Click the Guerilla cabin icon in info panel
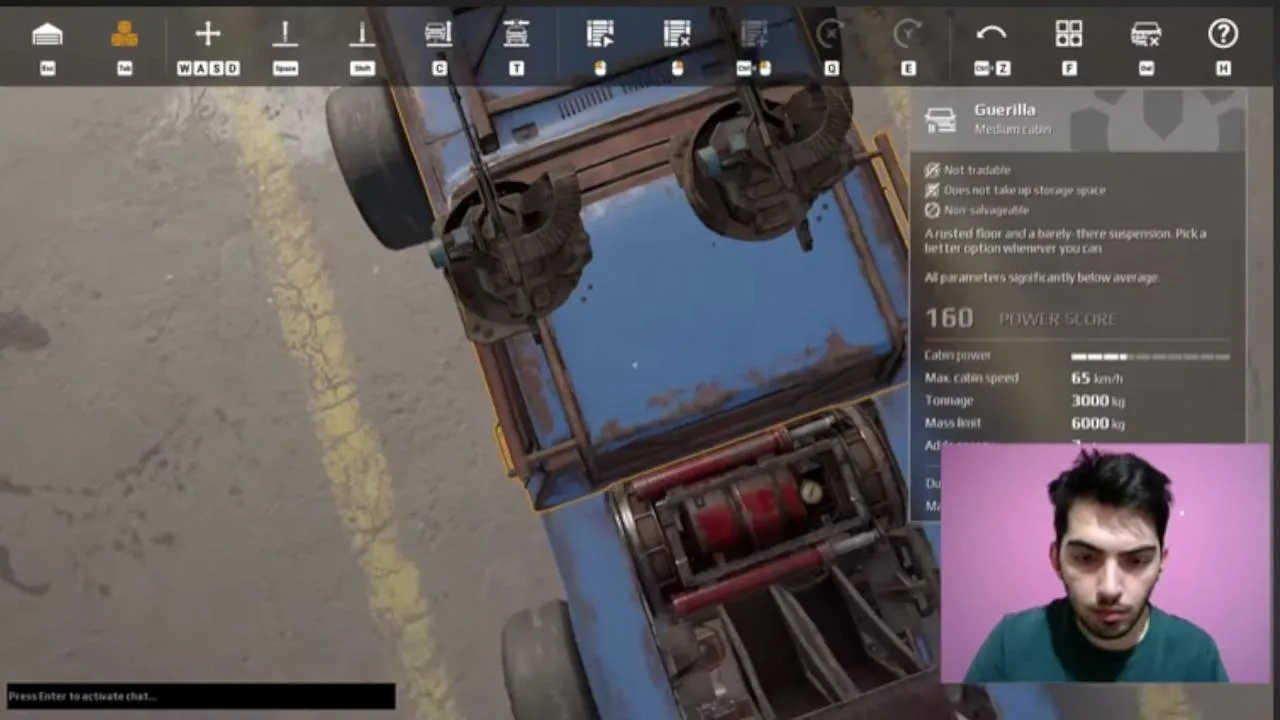This screenshot has height=720, width=1280. click(940, 120)
